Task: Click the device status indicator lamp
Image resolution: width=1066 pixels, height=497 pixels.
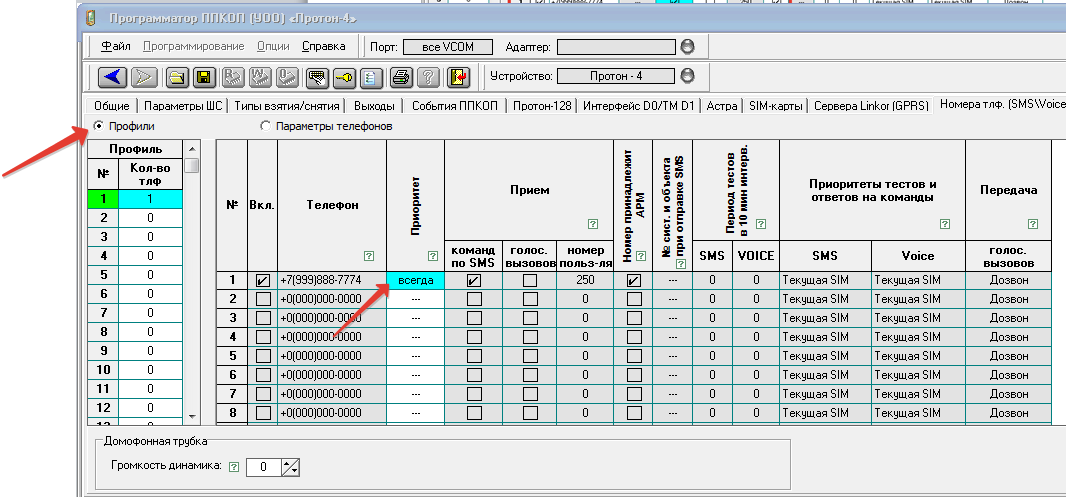Action: tap(688, 75)
